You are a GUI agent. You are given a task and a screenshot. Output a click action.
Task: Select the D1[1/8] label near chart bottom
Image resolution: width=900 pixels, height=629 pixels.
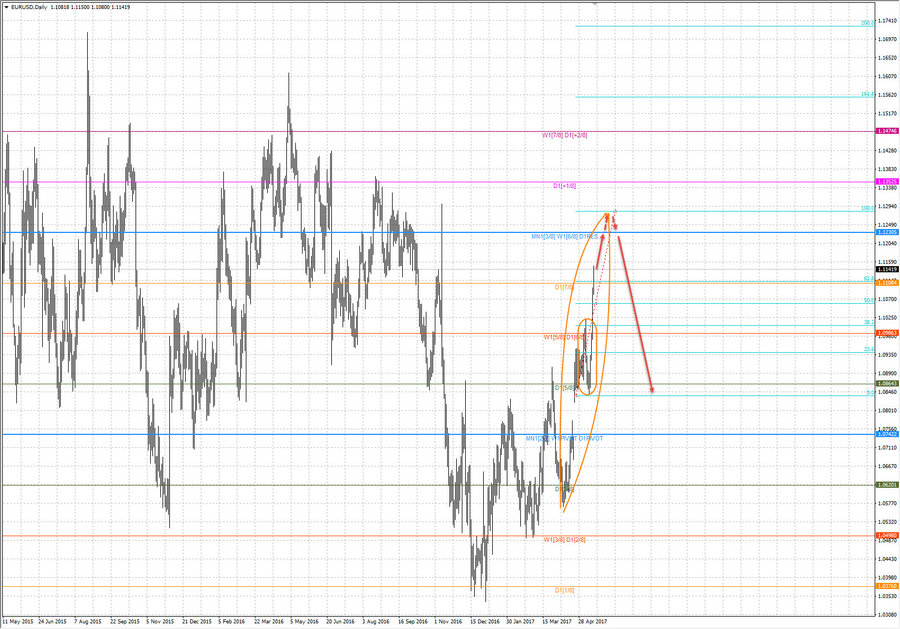pos(565,590)
